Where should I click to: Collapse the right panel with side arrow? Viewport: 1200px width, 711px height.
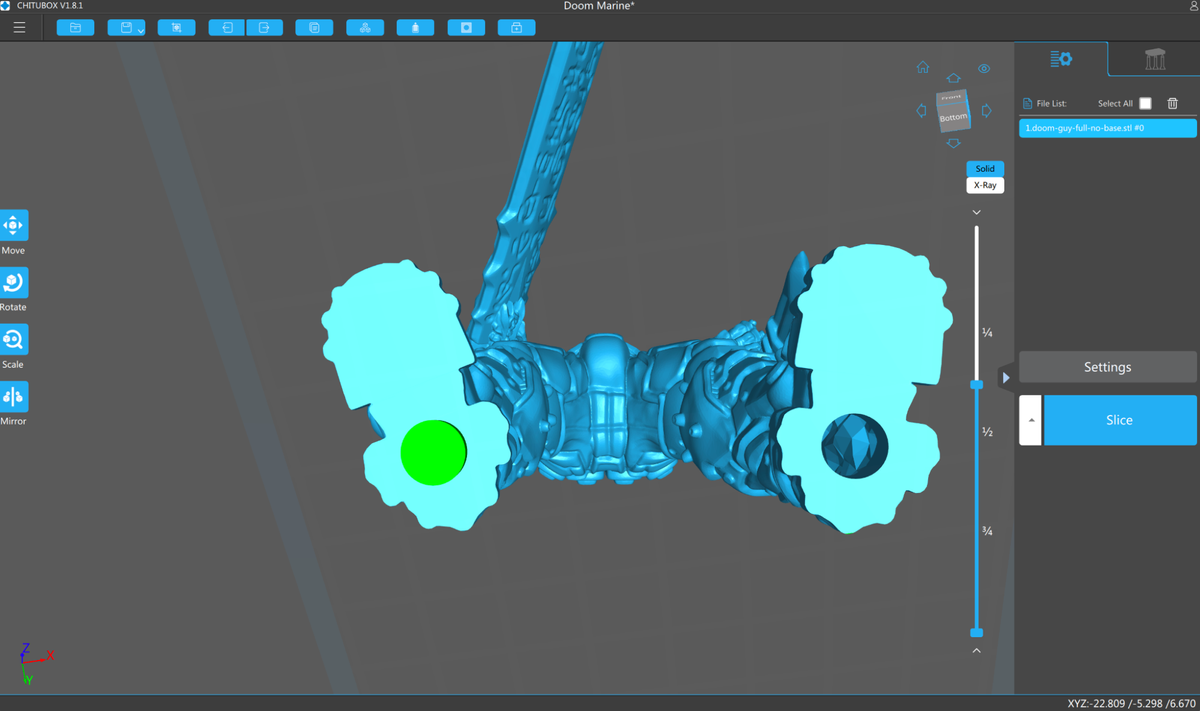(x=1006, y=377)
